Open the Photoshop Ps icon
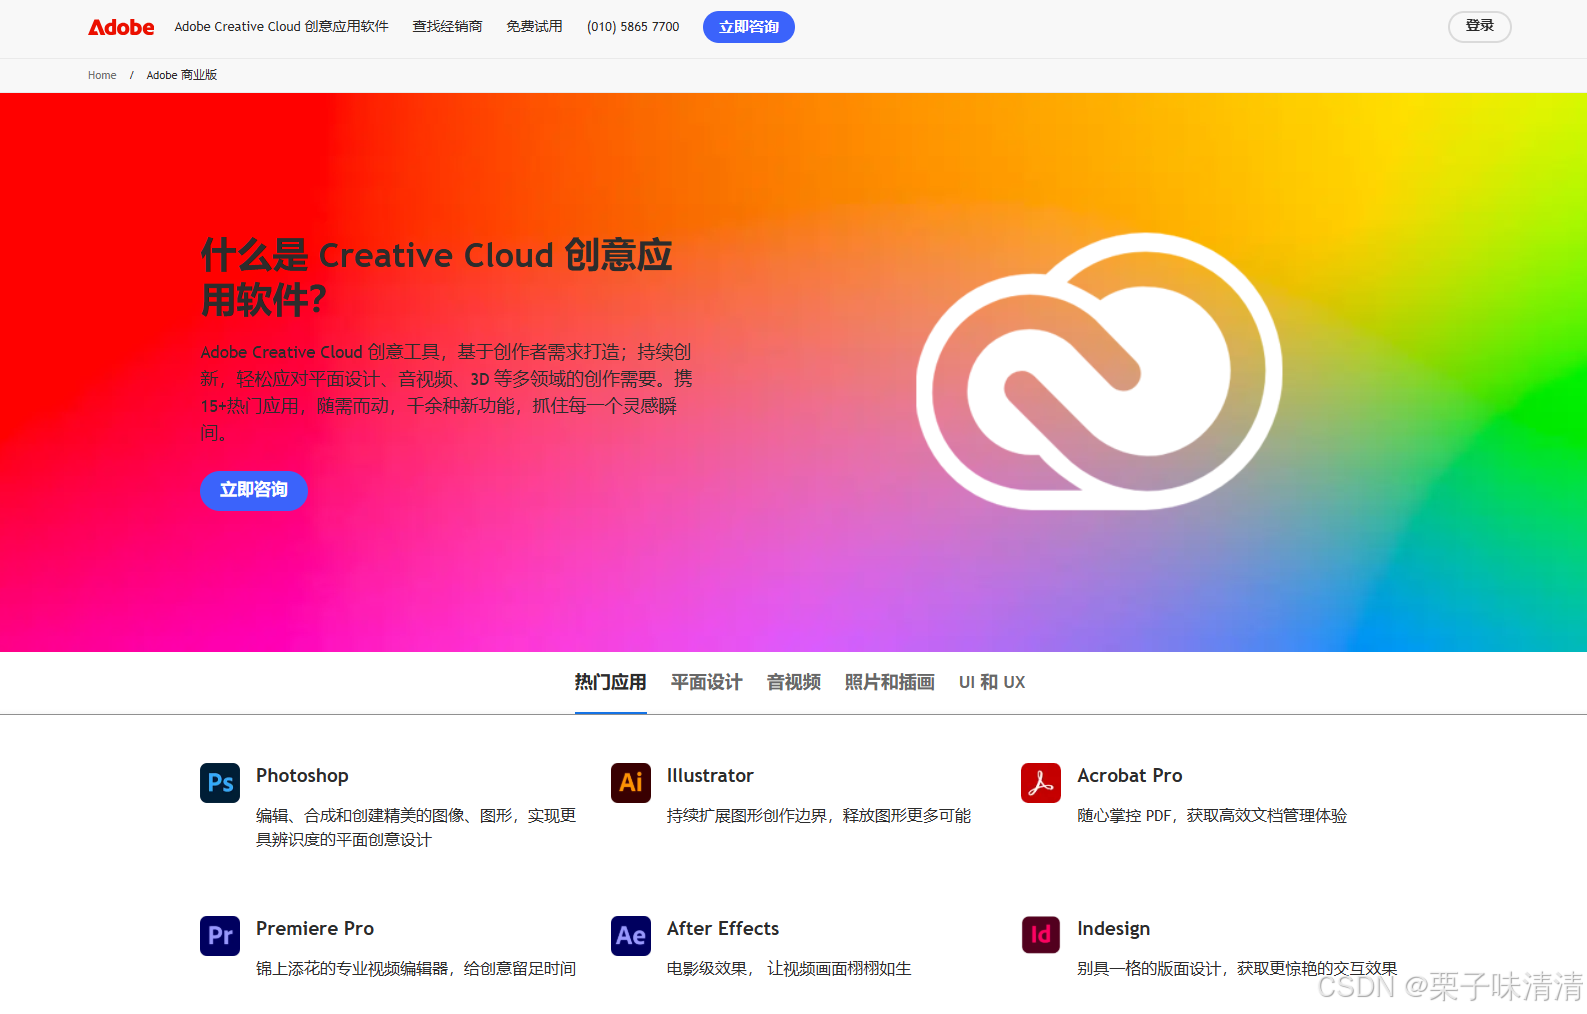Viewport: 1587px width, 1014px height. tap(220, 783)
